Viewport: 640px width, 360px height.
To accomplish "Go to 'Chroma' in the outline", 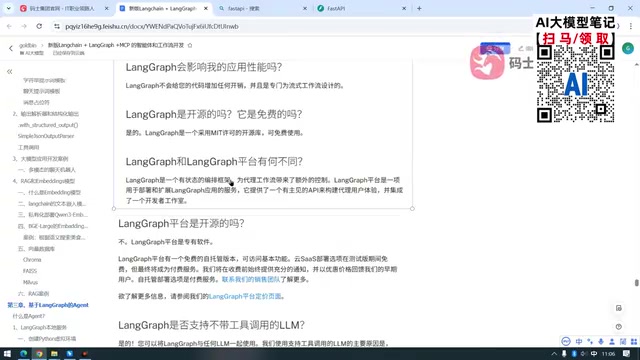I will coord(32,260).
